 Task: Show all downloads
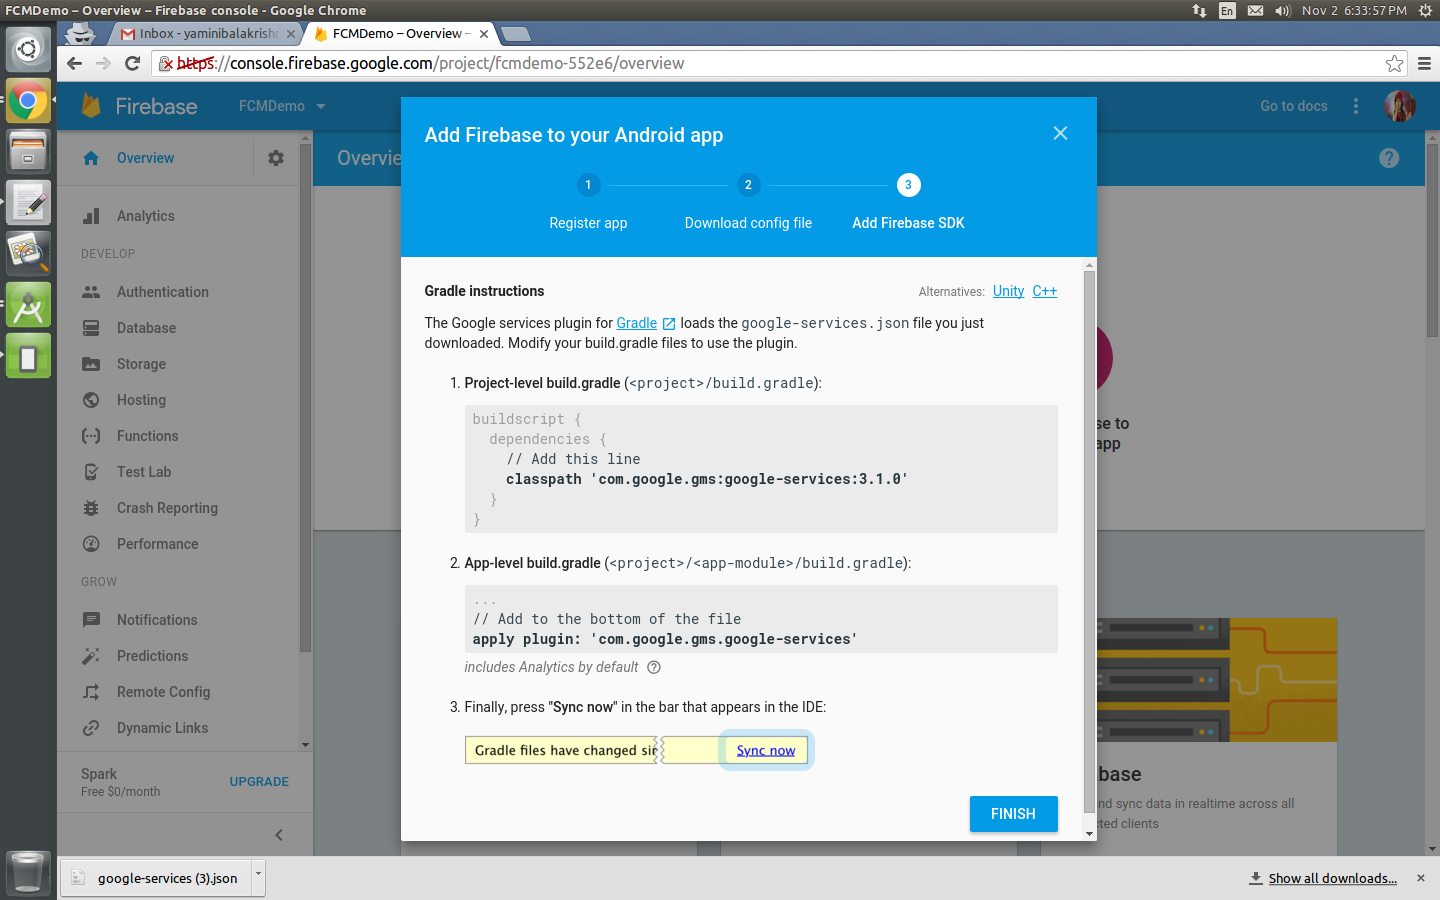click(x=1332, y=878)
